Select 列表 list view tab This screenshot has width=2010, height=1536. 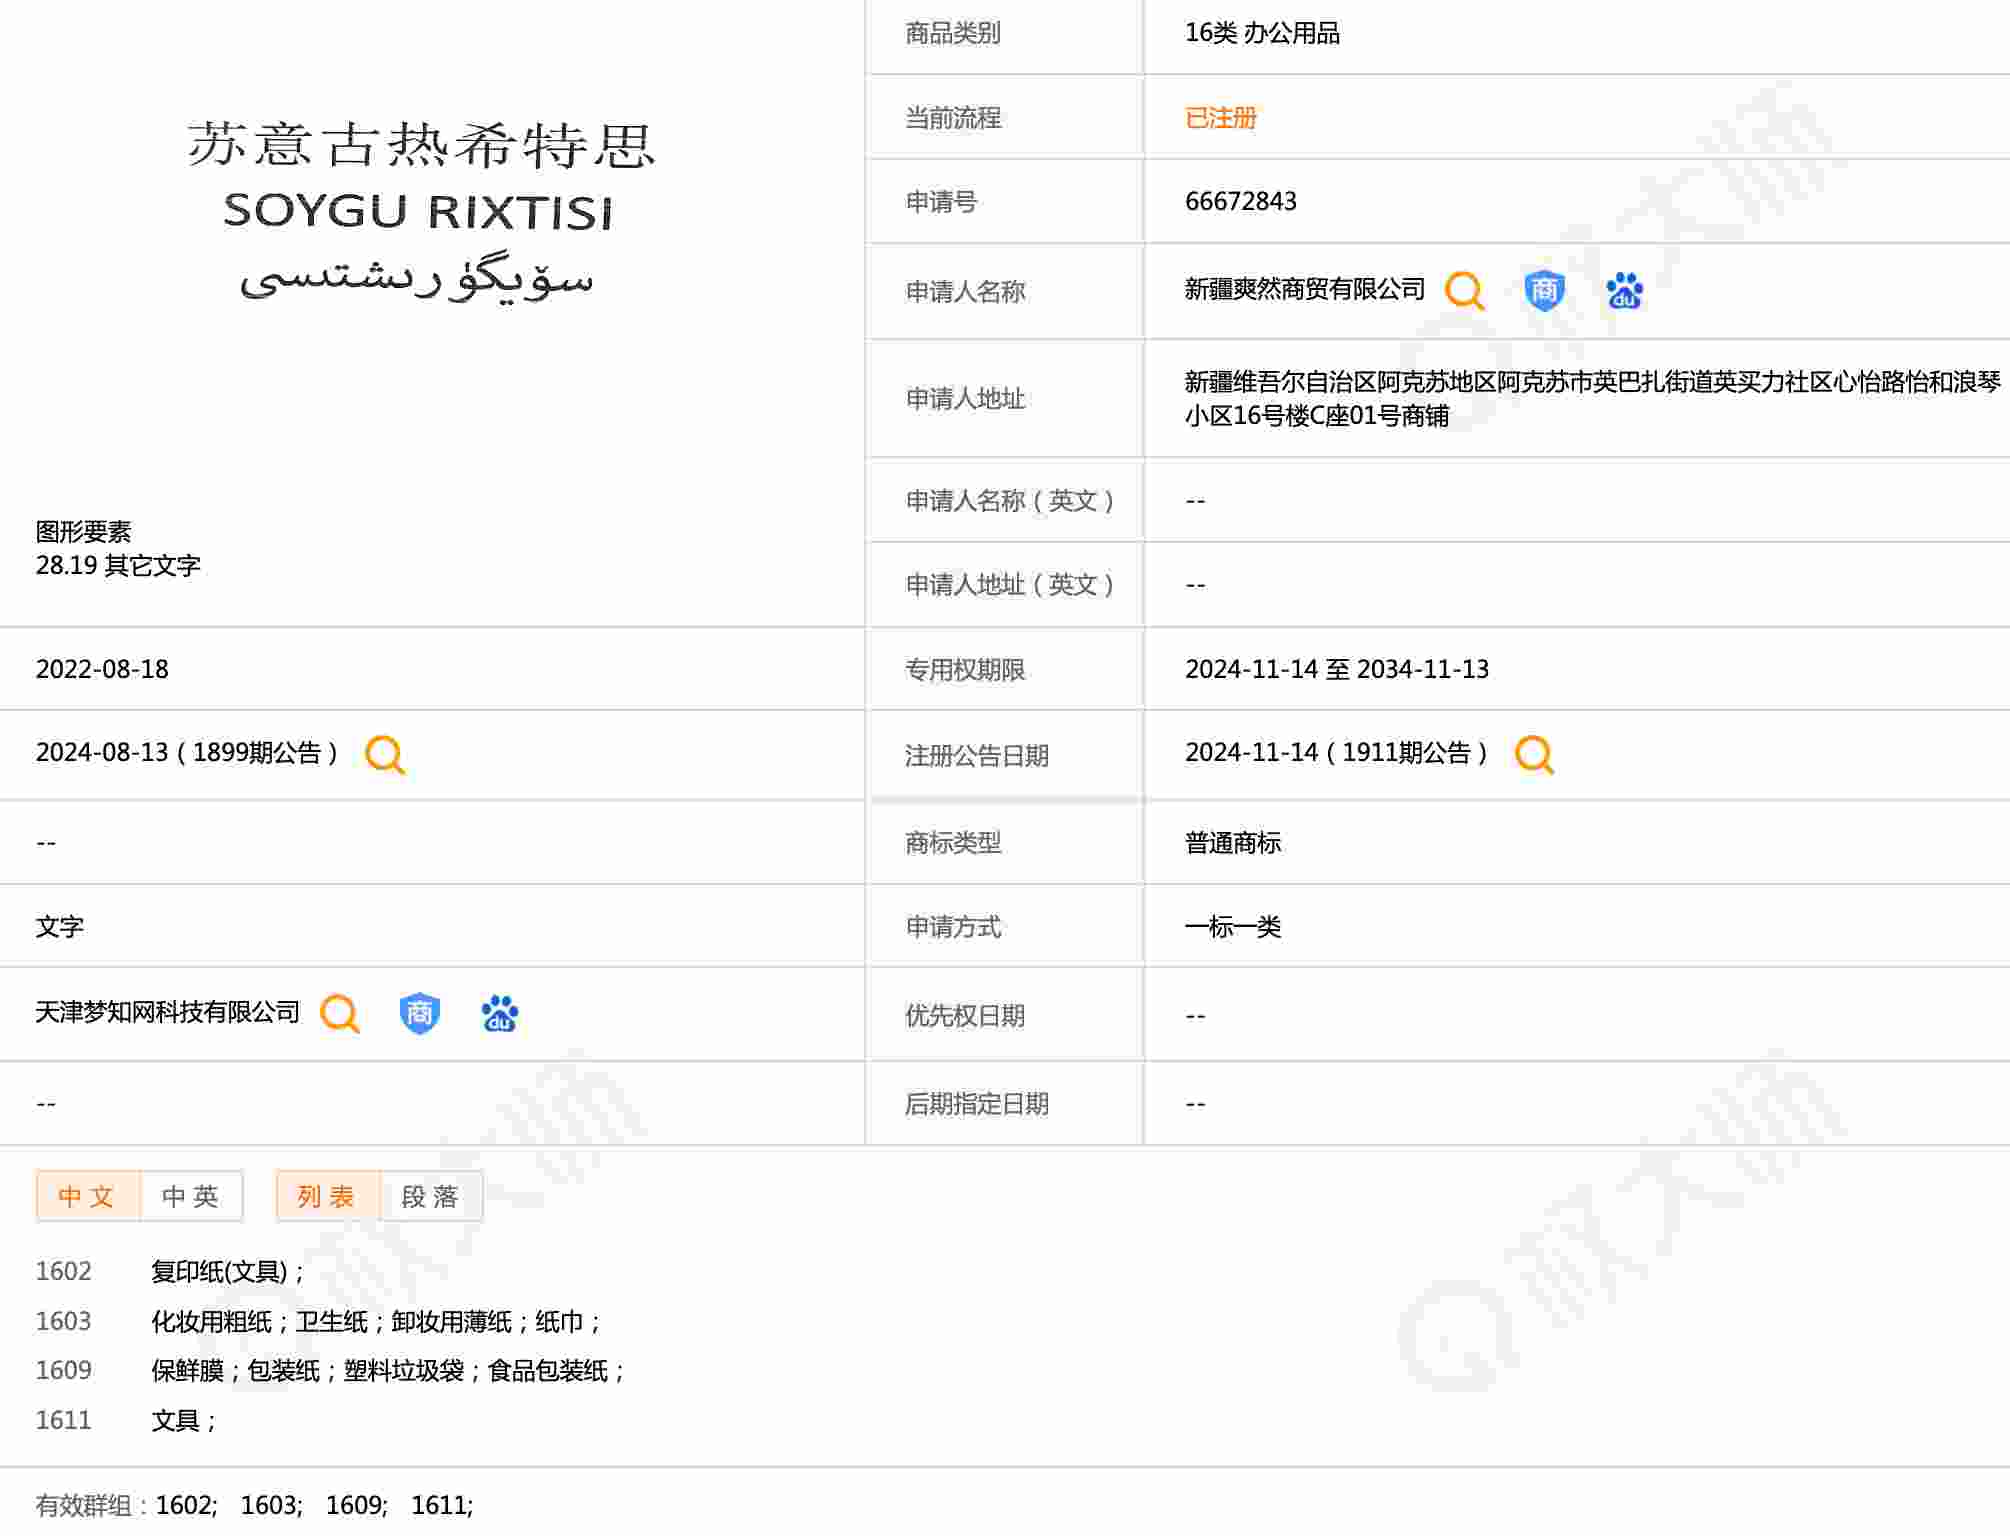coord(327,1196)
